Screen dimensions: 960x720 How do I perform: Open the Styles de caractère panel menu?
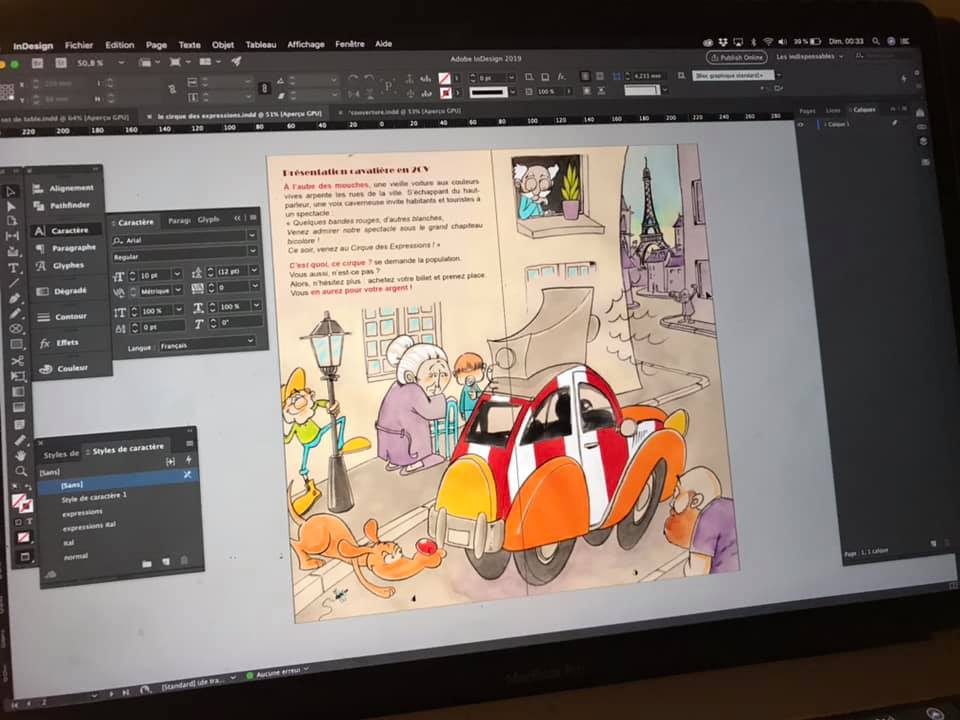tap(189, 443)
